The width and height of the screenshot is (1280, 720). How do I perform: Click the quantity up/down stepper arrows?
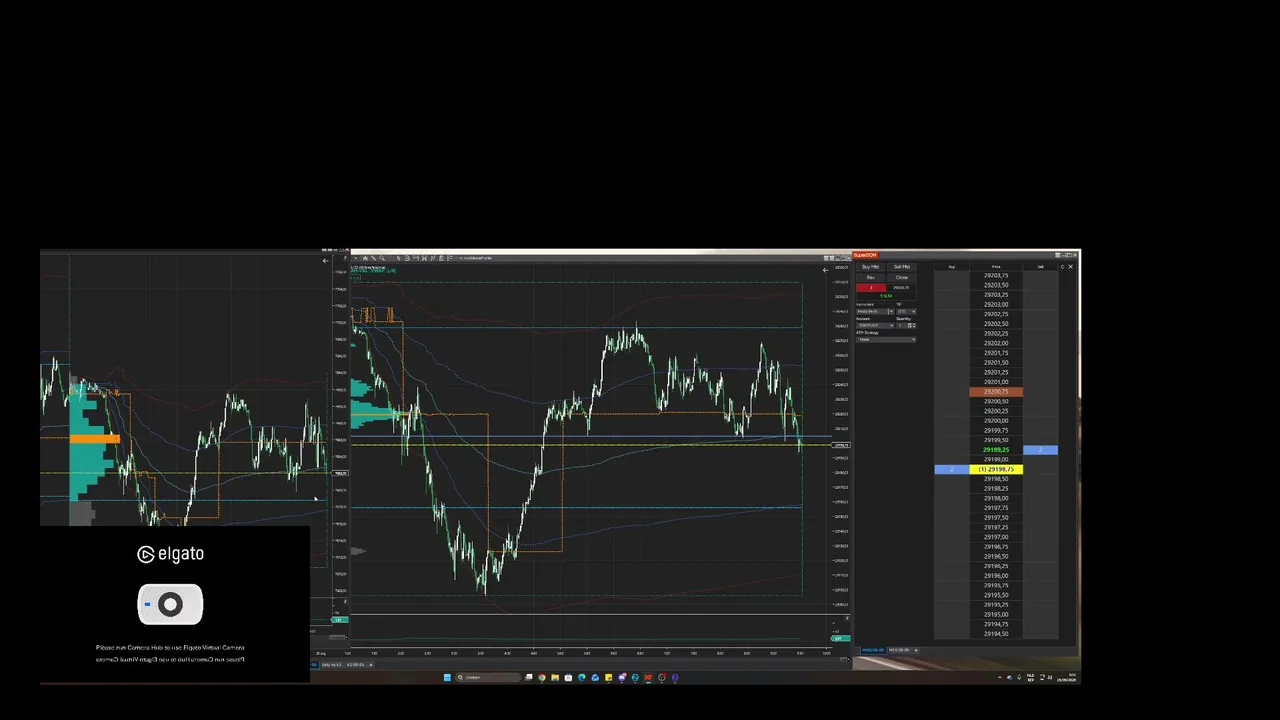(x=914, y=325)
